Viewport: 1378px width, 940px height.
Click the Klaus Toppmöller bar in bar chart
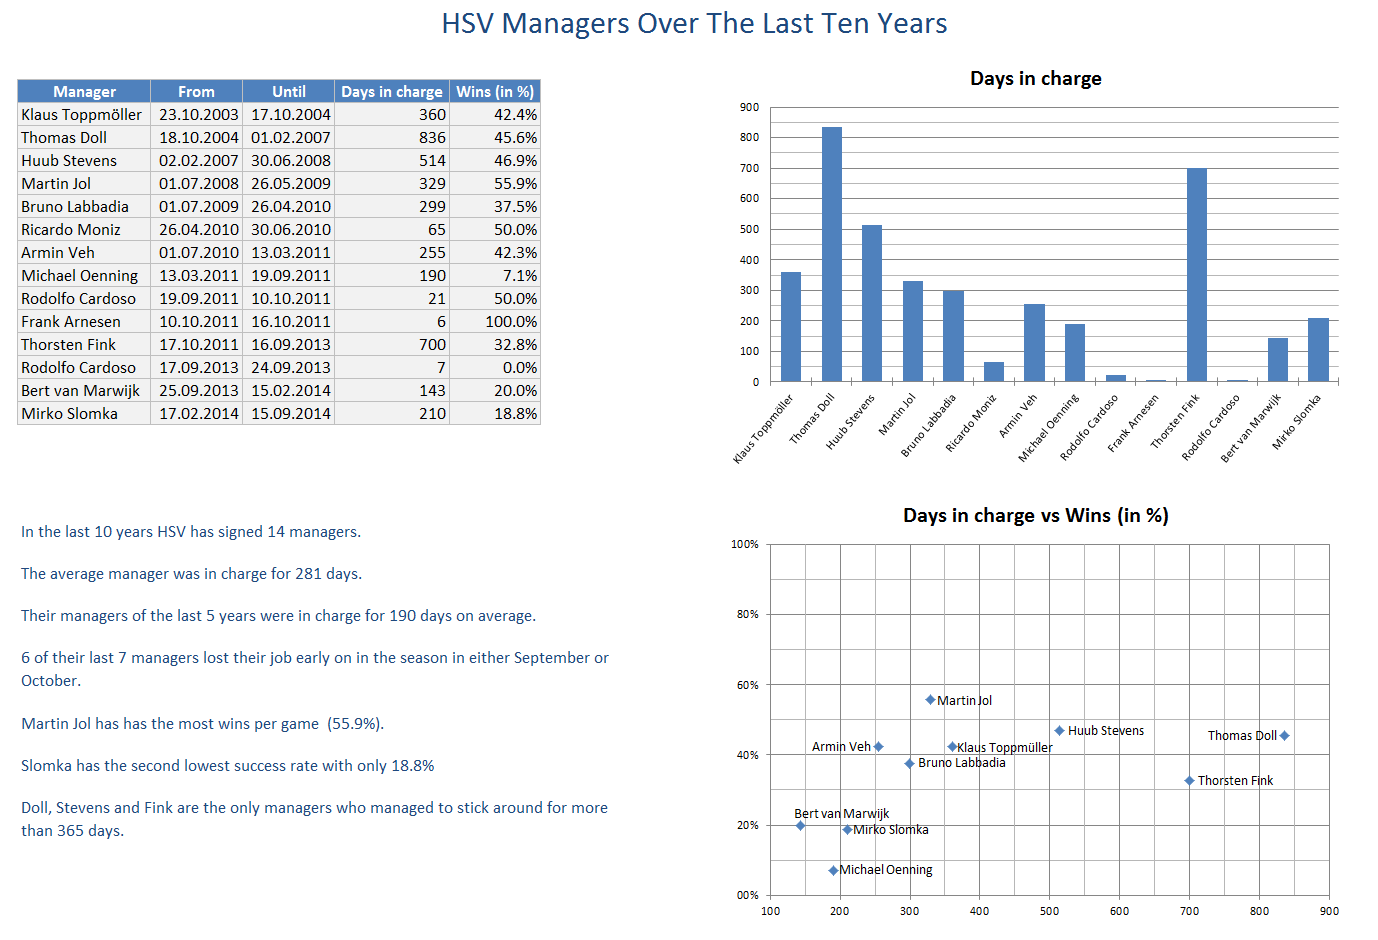point(791,326)
